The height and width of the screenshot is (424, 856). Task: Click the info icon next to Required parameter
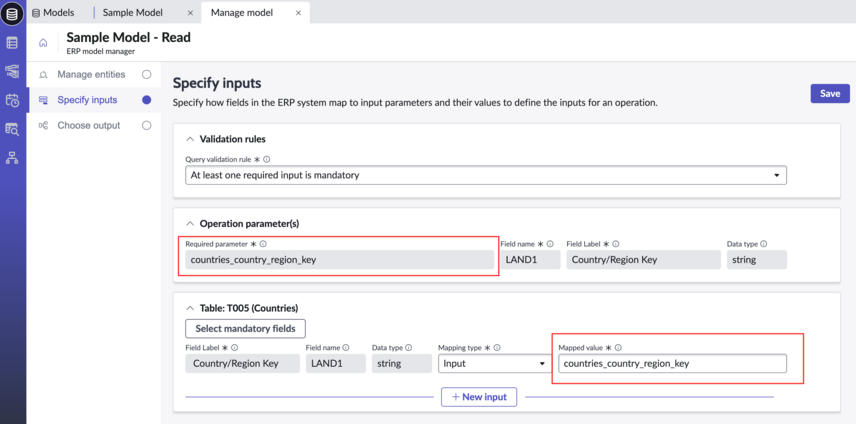(263, 244)
